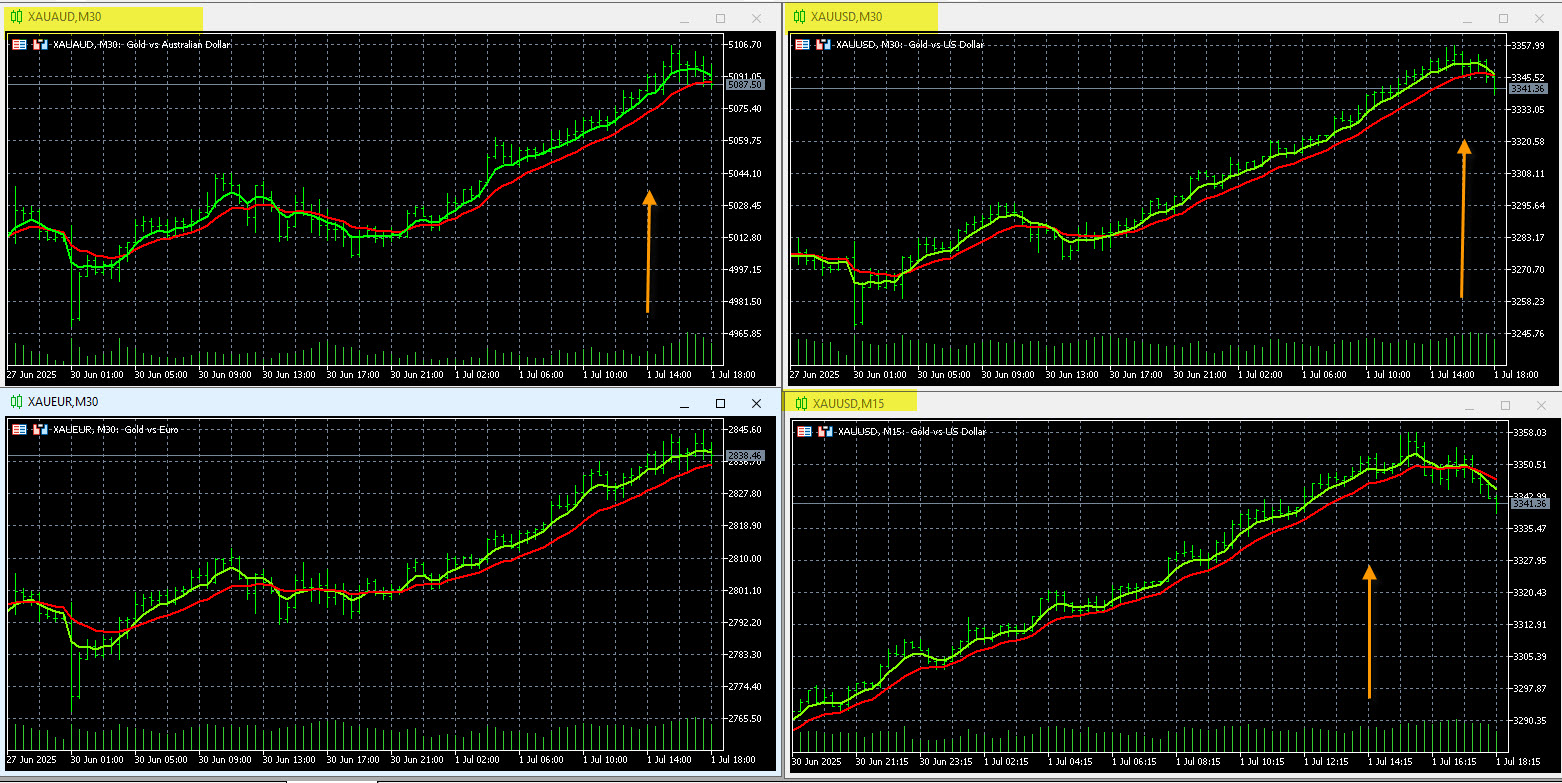1562x783 pixels.
Task: Toggle one-click trading panel on XAUEUR chart
Action: (x=19, y=430)
